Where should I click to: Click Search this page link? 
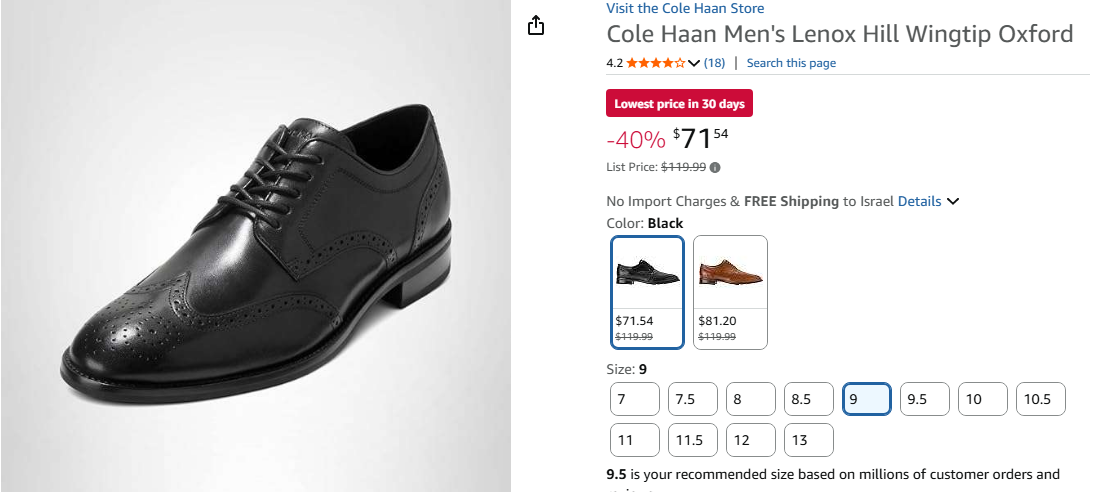[791, 63]
